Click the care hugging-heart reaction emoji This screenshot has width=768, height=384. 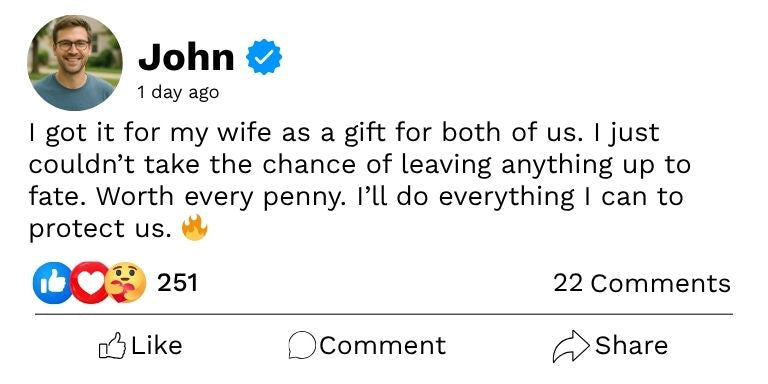click(x=125, y=283)
